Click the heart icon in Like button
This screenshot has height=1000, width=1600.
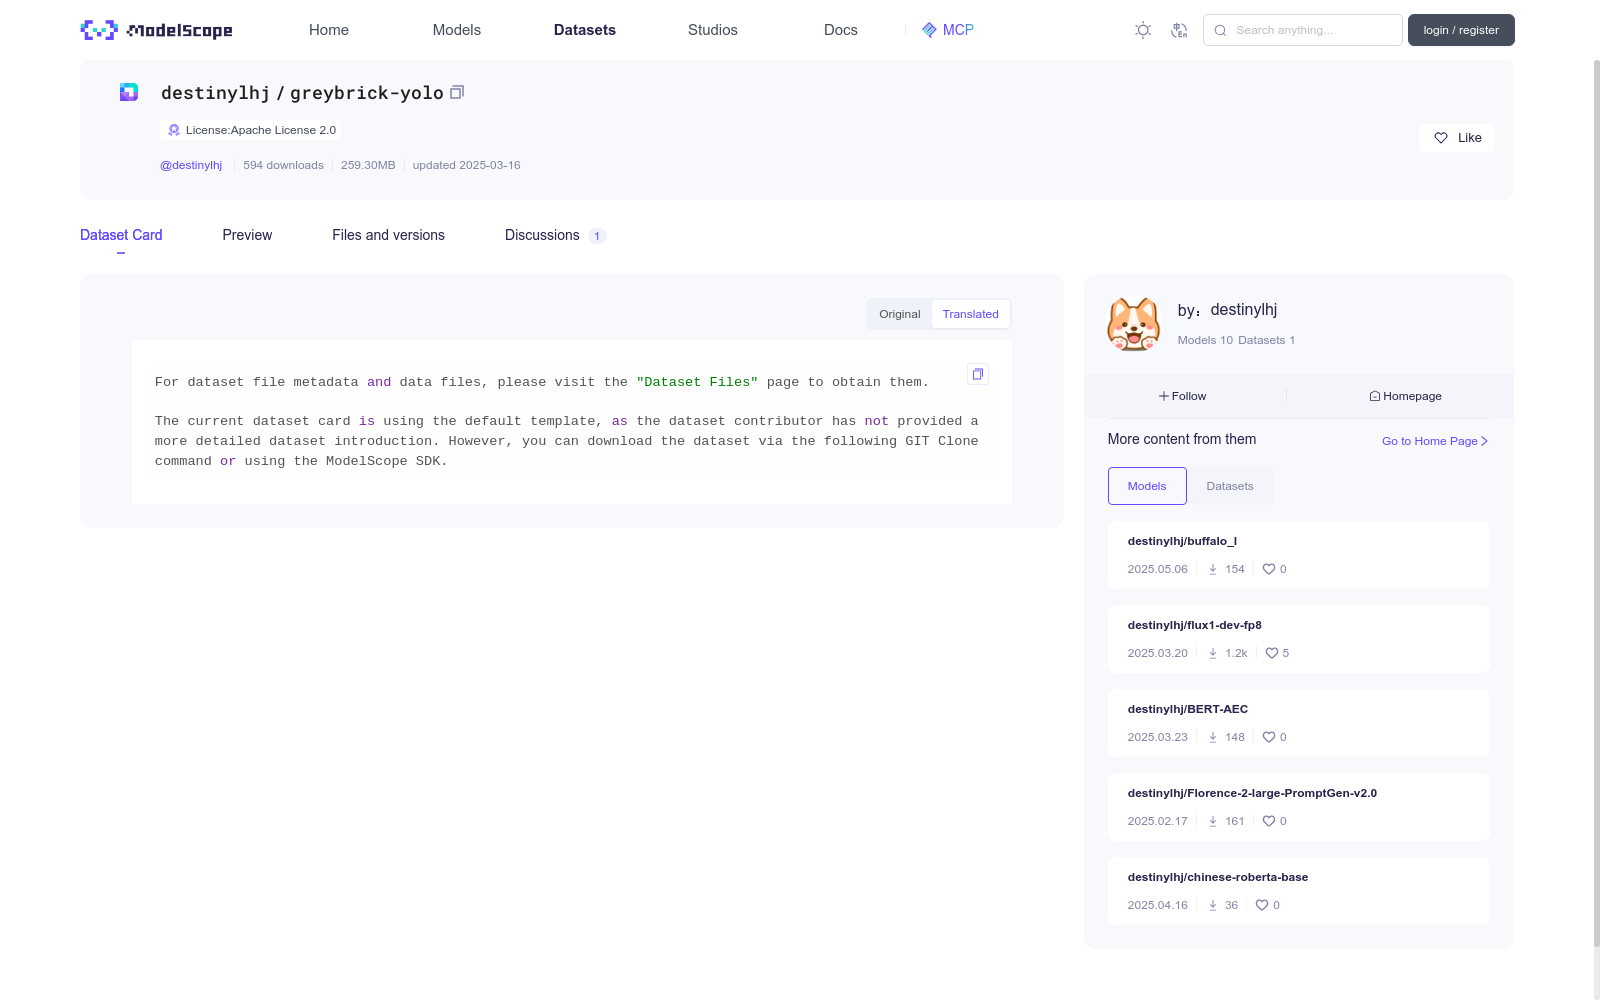point(1441,138)
